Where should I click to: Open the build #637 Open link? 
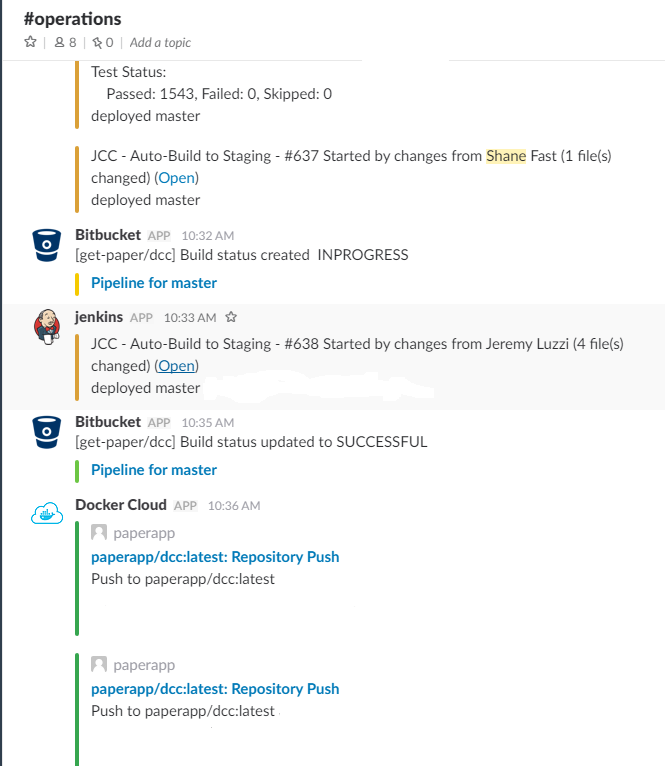(x=177, y=178)
